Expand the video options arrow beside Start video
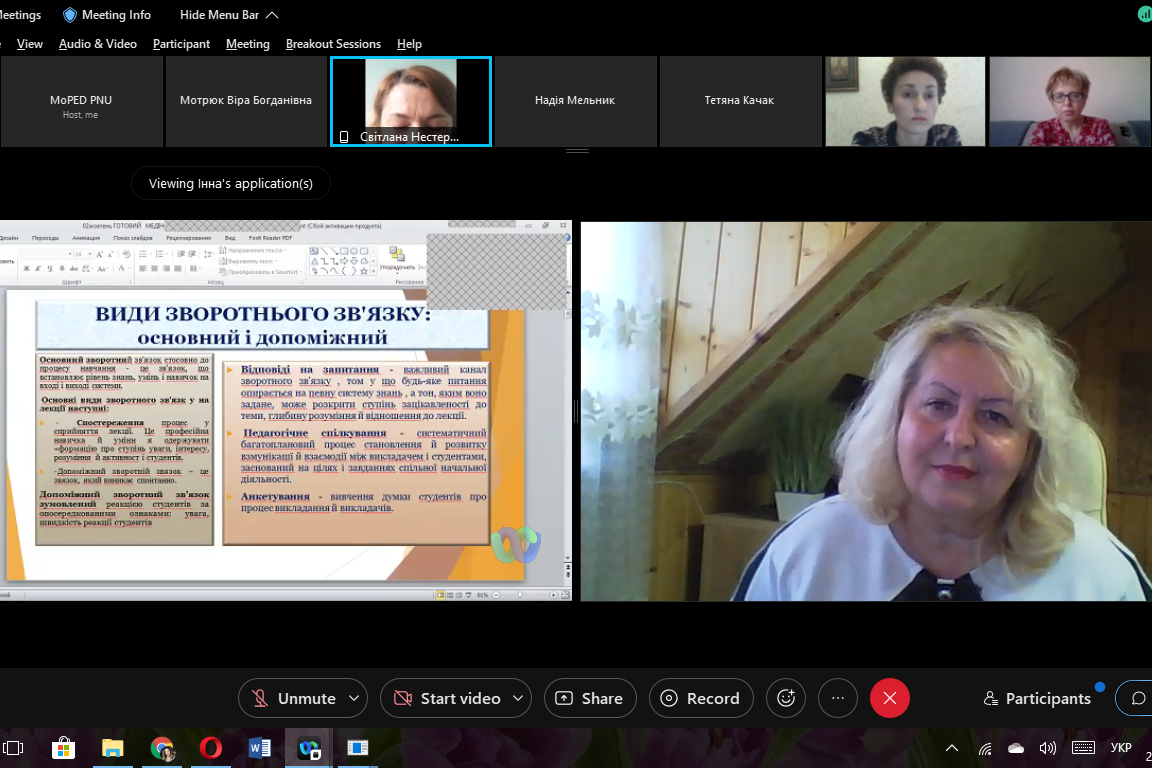Screen dimensions: 1152x768 pyautogui.click(x=517, y=698)
